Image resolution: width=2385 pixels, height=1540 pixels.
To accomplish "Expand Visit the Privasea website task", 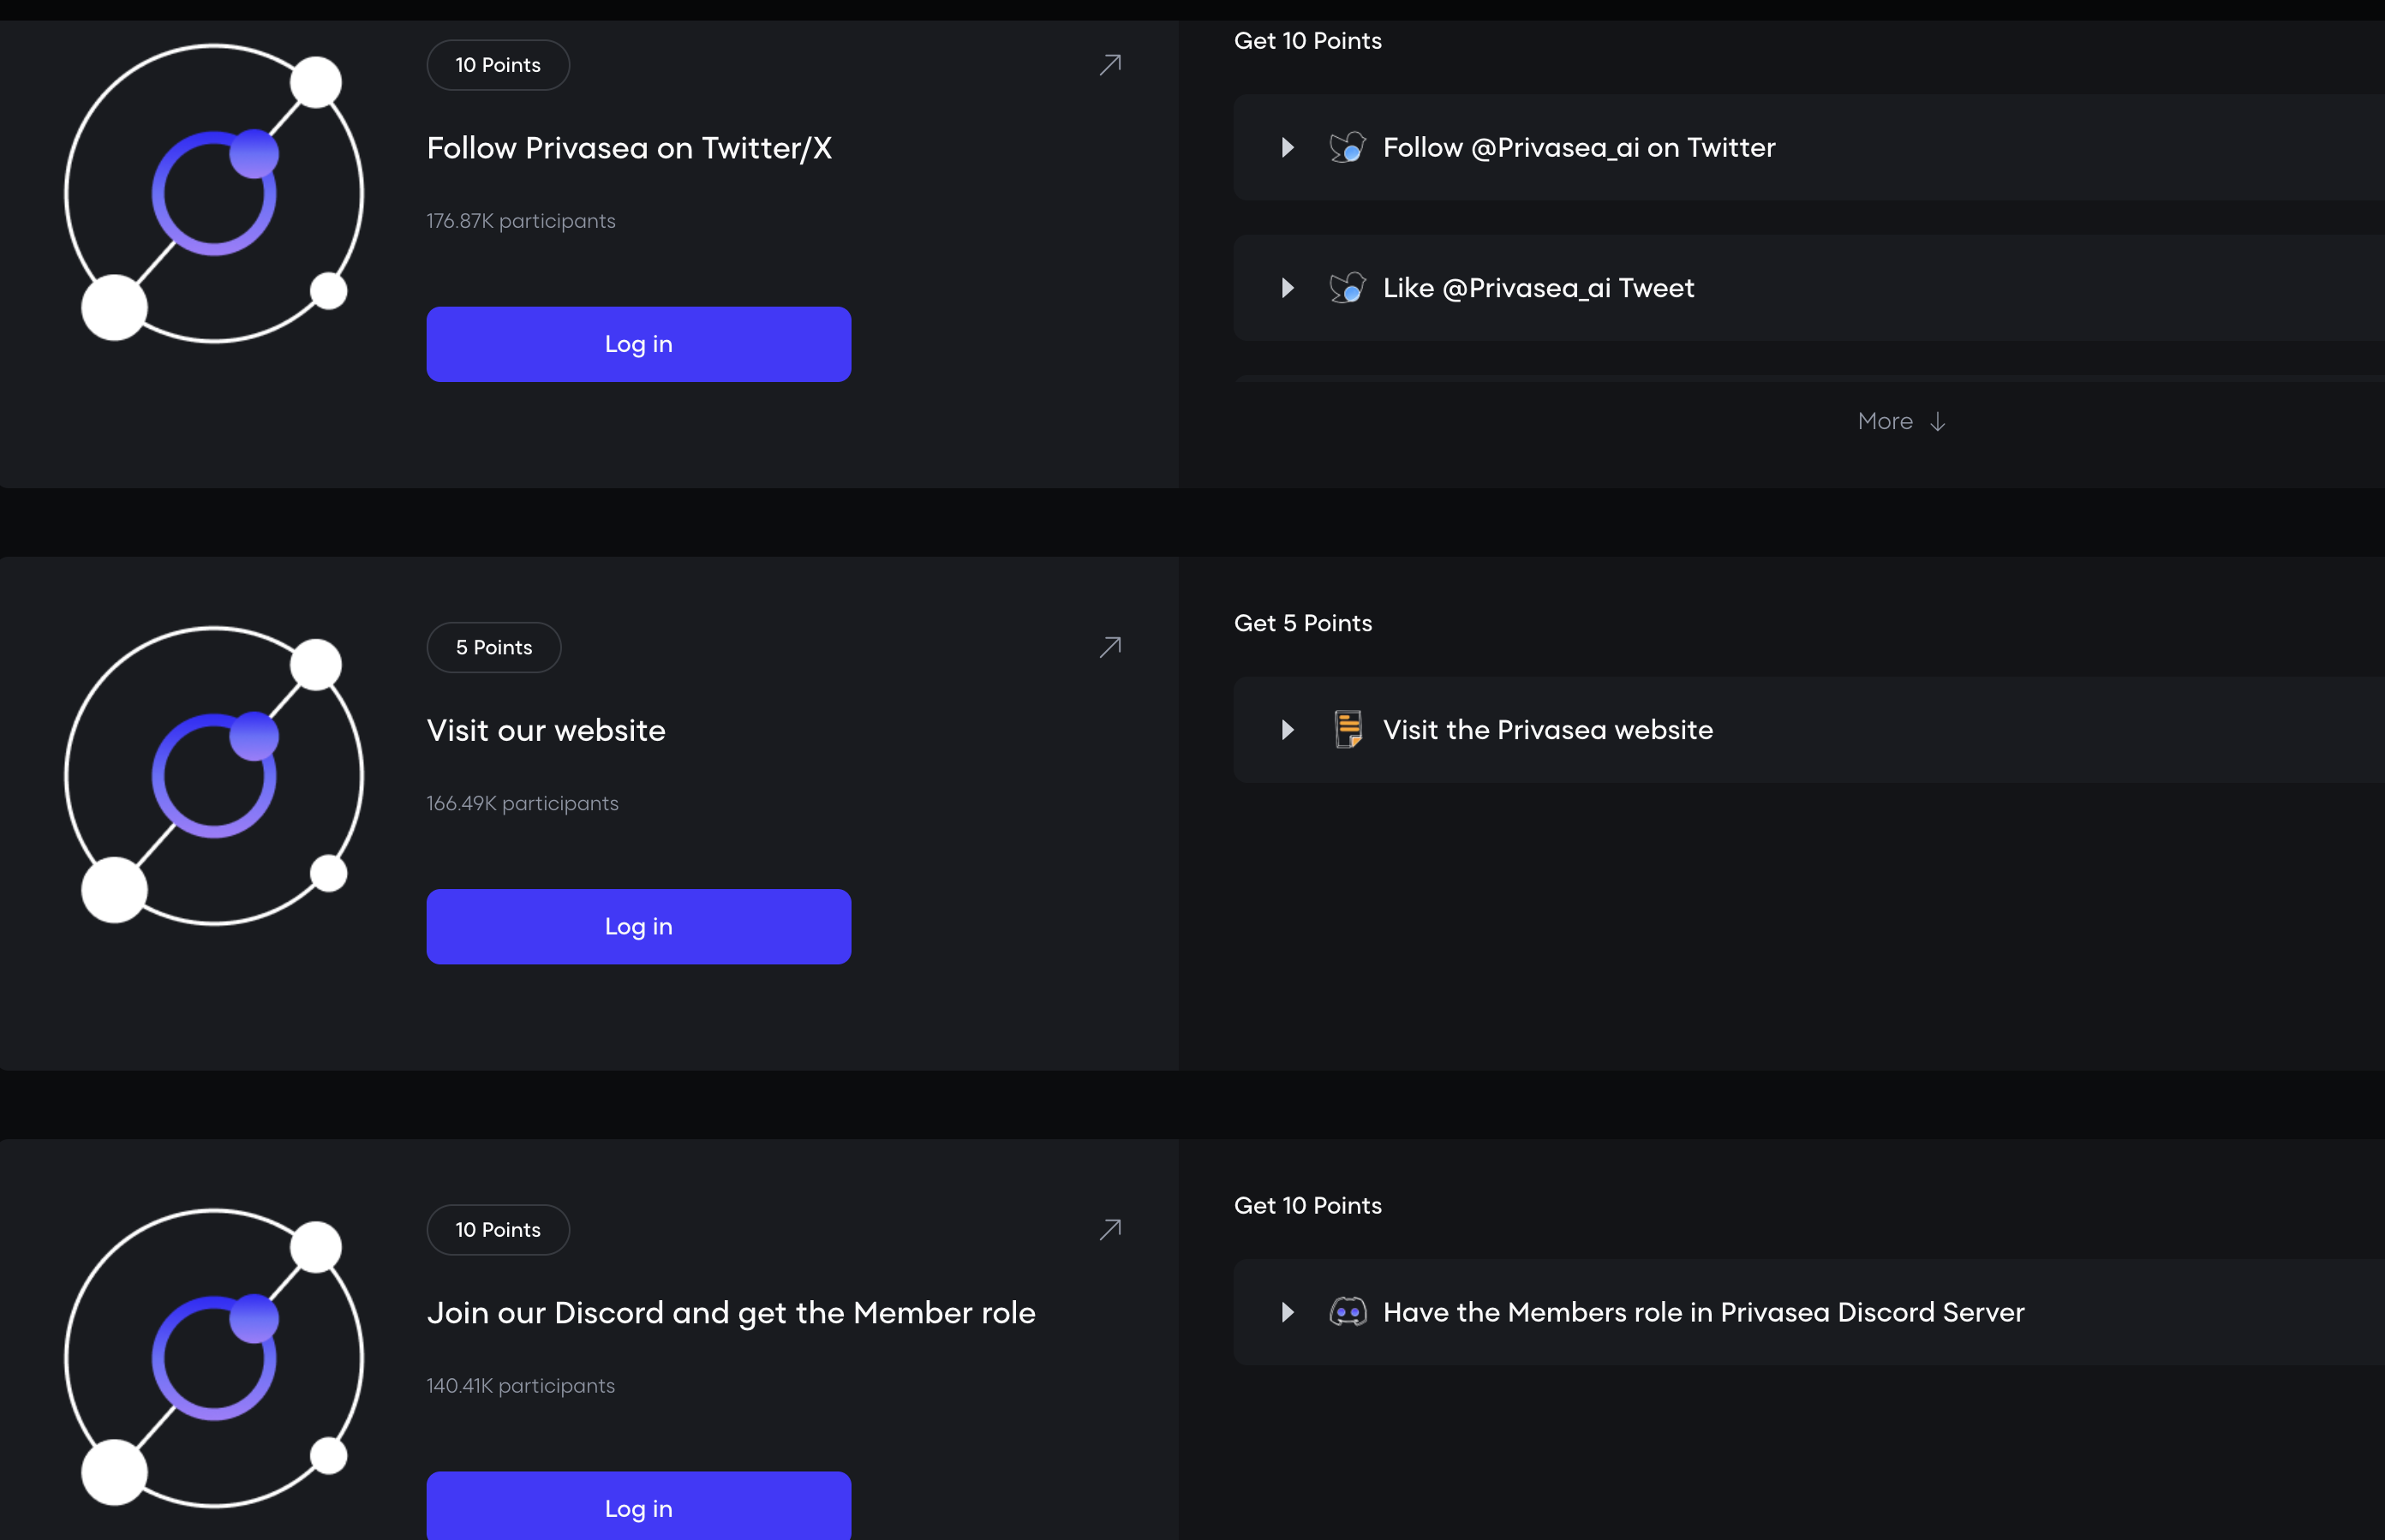I will click(1288, 730).
